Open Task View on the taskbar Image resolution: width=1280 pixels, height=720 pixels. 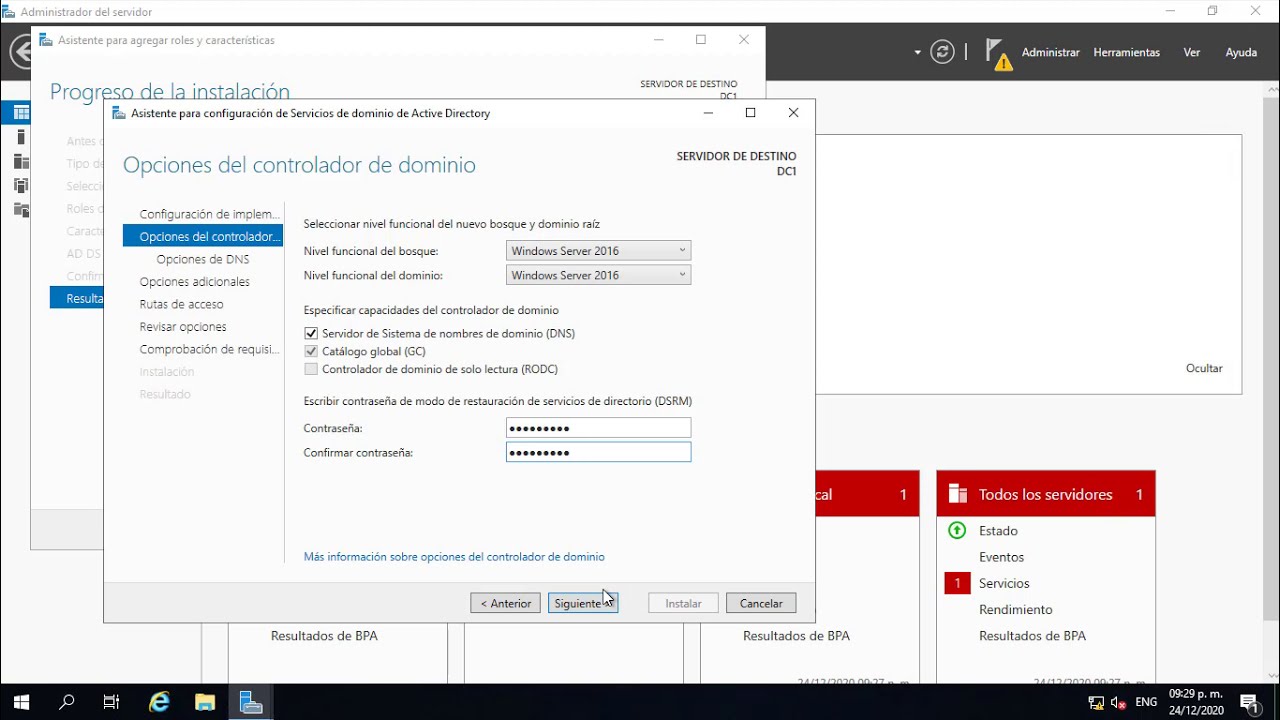(x=111, y=702)
